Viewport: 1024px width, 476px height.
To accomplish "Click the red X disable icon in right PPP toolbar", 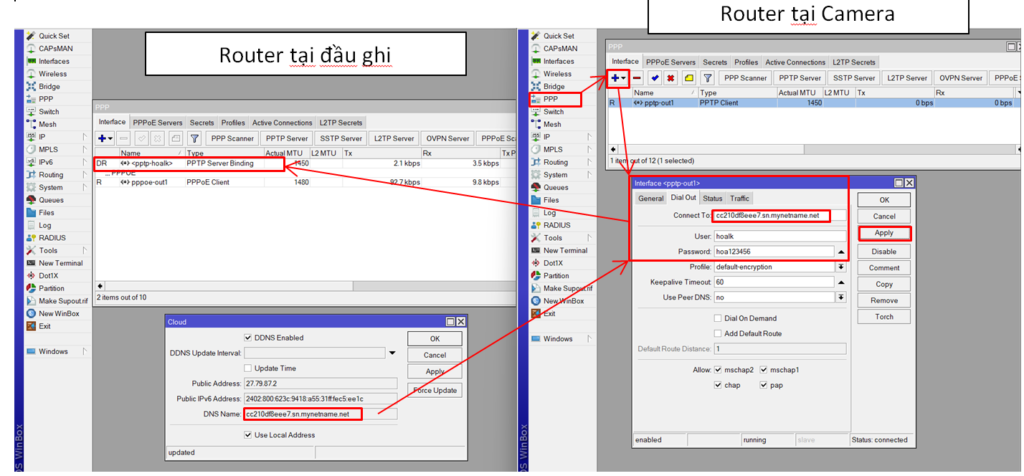I will click(x=670, y=78).
